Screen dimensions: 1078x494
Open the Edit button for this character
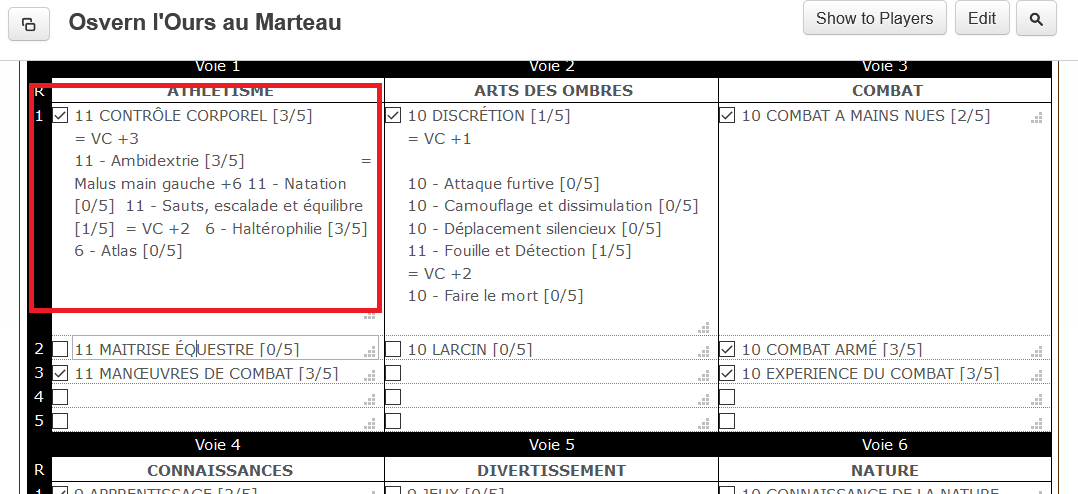tap(982, 19)
